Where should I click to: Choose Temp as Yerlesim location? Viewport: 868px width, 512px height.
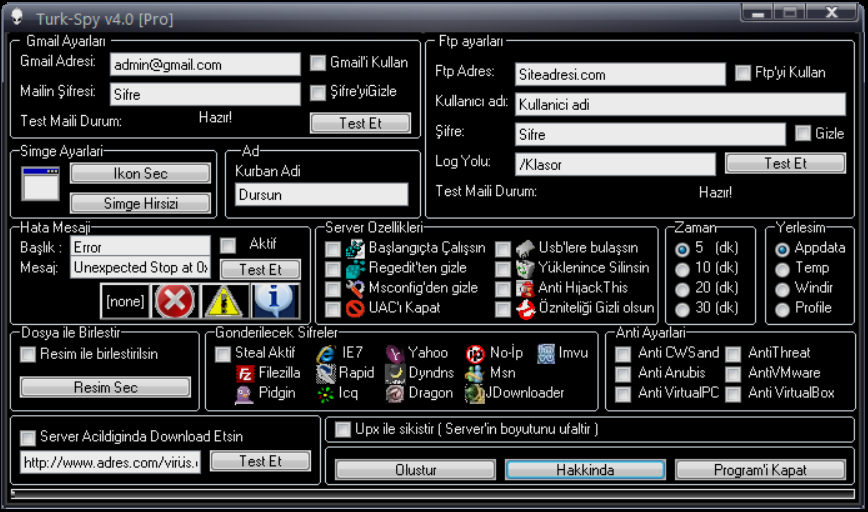[782, 270]
